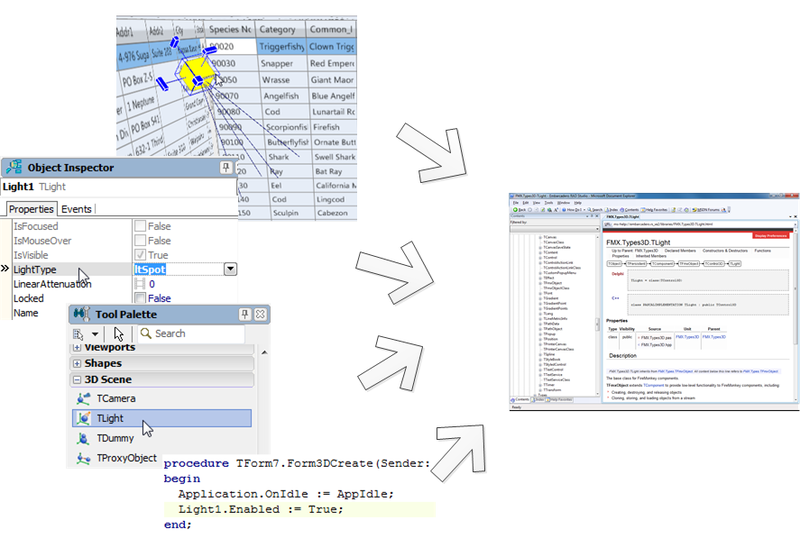
Task: Open the Constructors & Destructors link
Action: 725,251
